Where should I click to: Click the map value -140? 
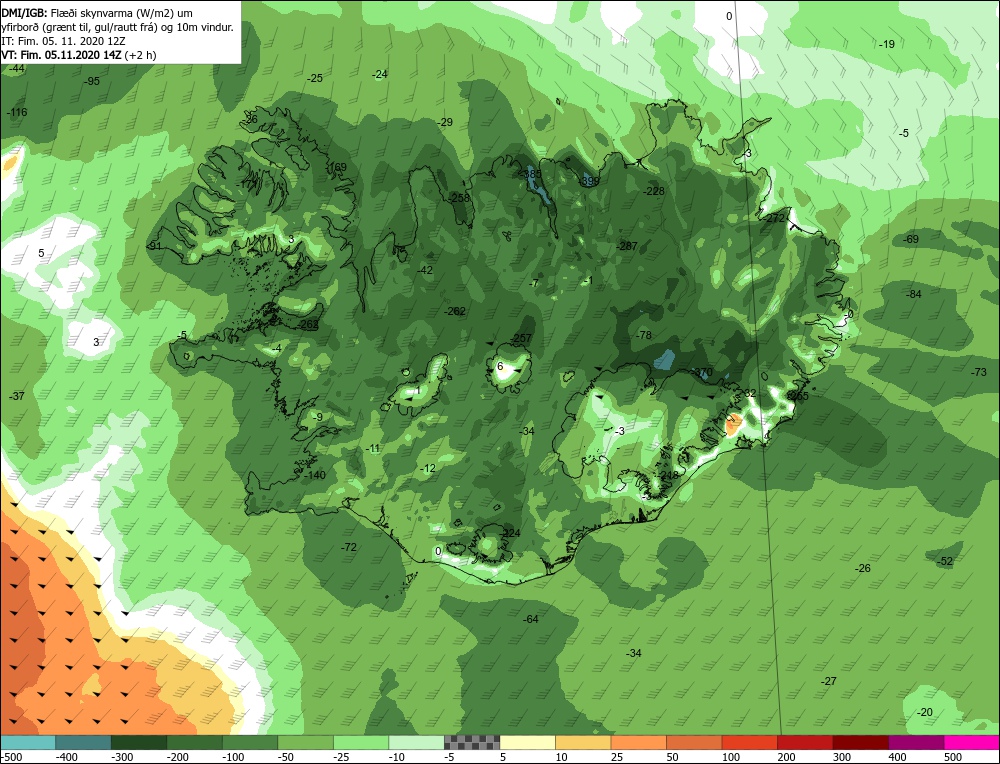[314, 475]
